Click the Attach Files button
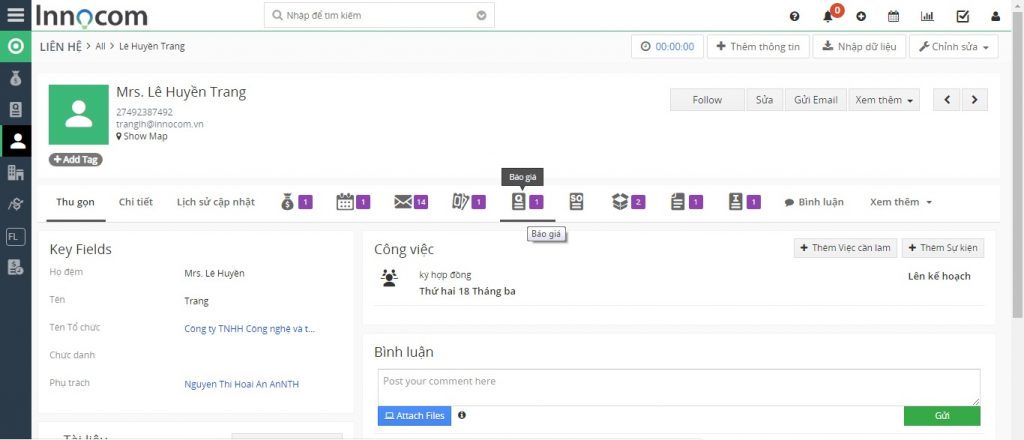Image resolution: width=1024 pixels, height=440 pixels. [415, 416]
